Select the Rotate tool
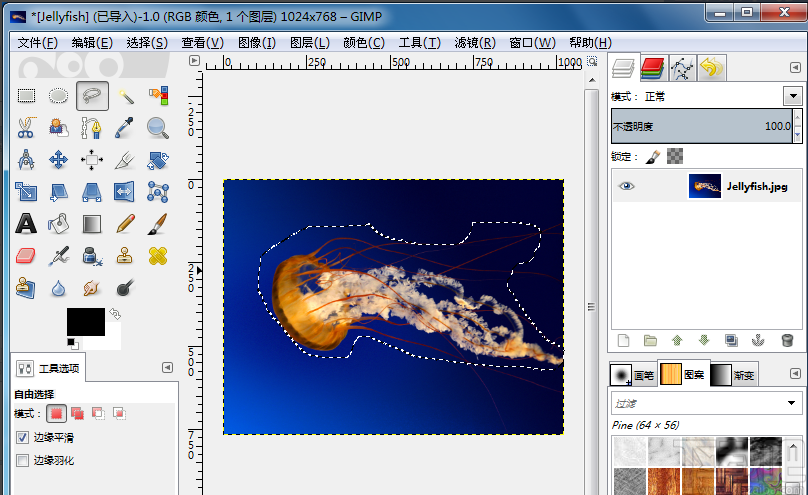The image size is (808, 495). [x=158, y=160]
